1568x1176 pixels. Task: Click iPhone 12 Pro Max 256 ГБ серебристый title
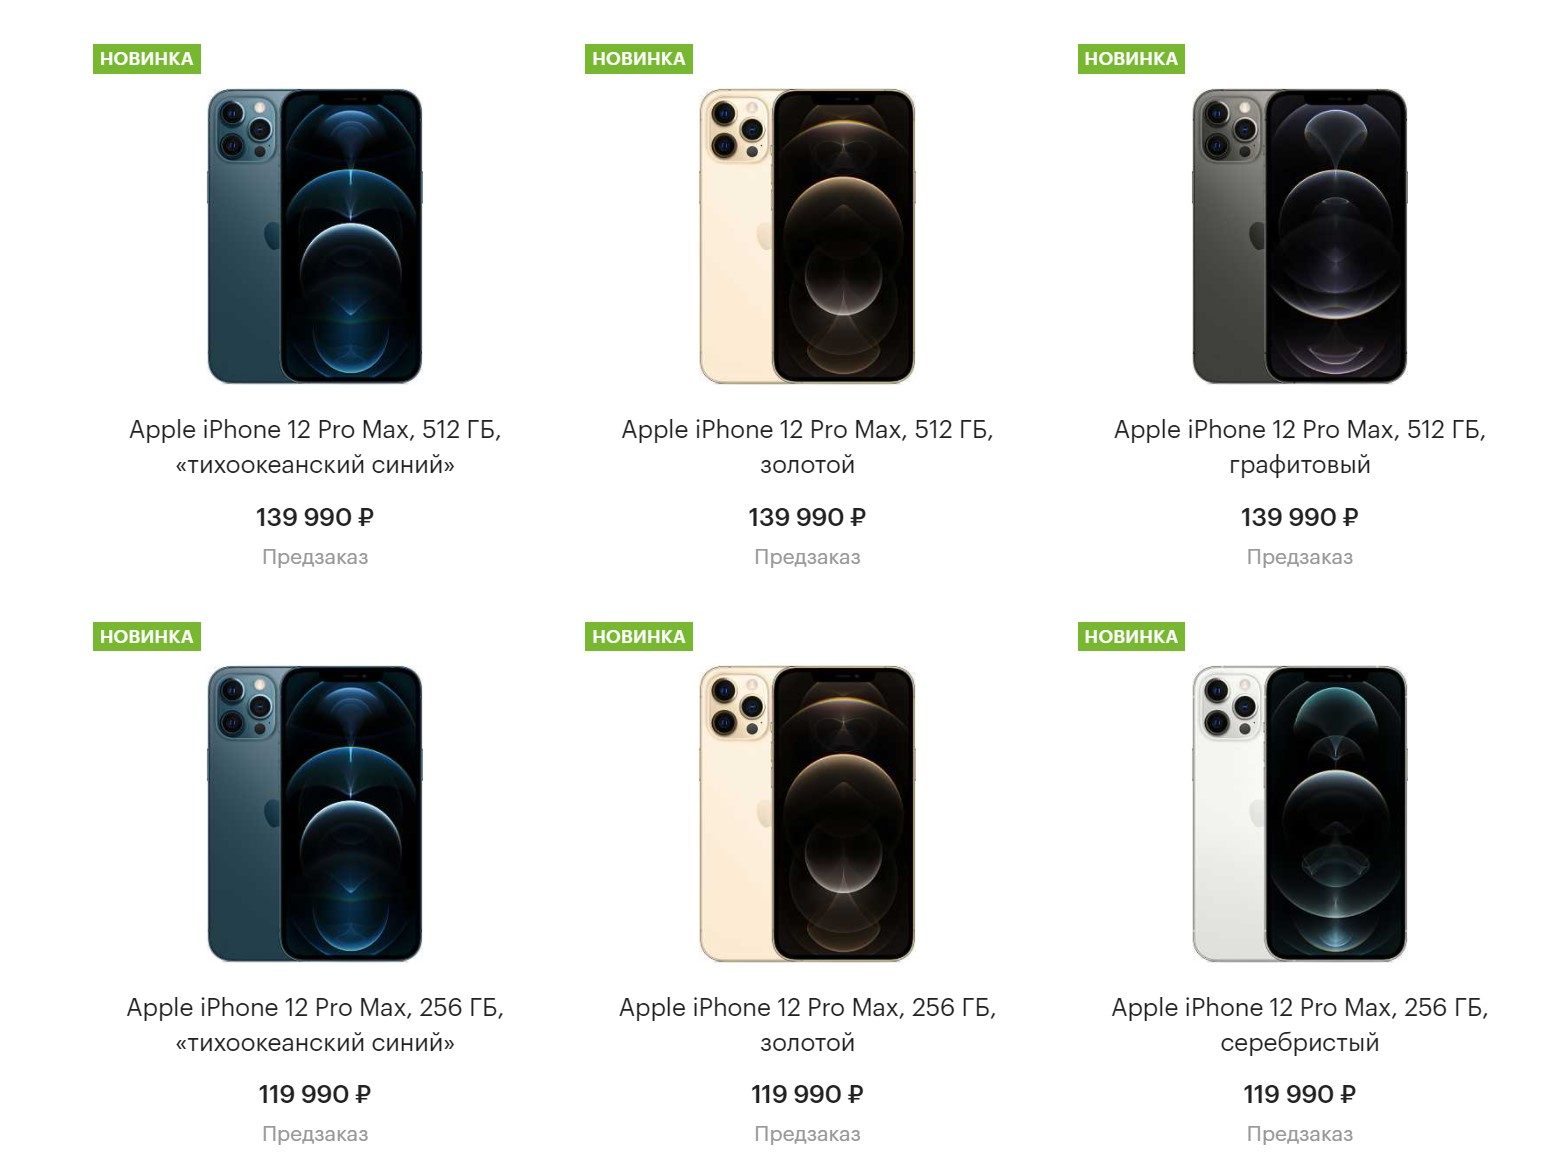click(x=1299, y=1025)
